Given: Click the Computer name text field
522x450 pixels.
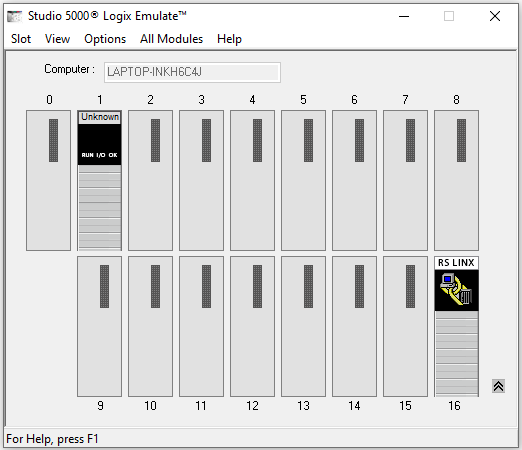Looking at the screenshot, I should pos(192,72).
